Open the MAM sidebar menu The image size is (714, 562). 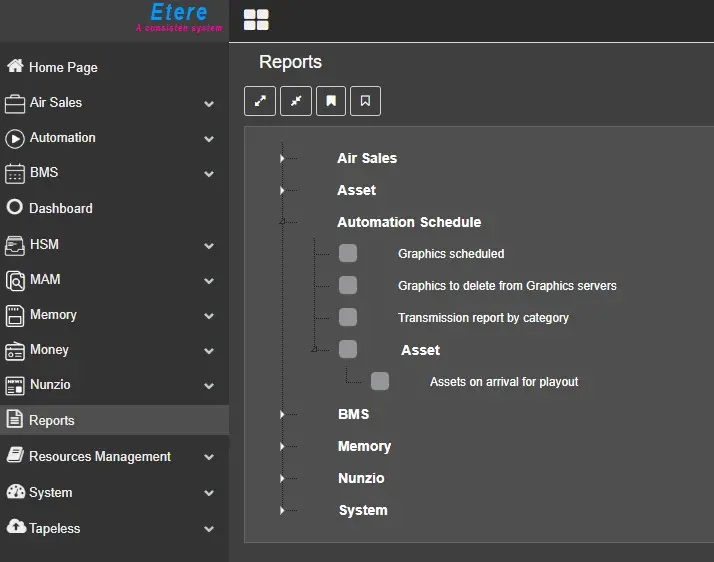pos(45,280)
